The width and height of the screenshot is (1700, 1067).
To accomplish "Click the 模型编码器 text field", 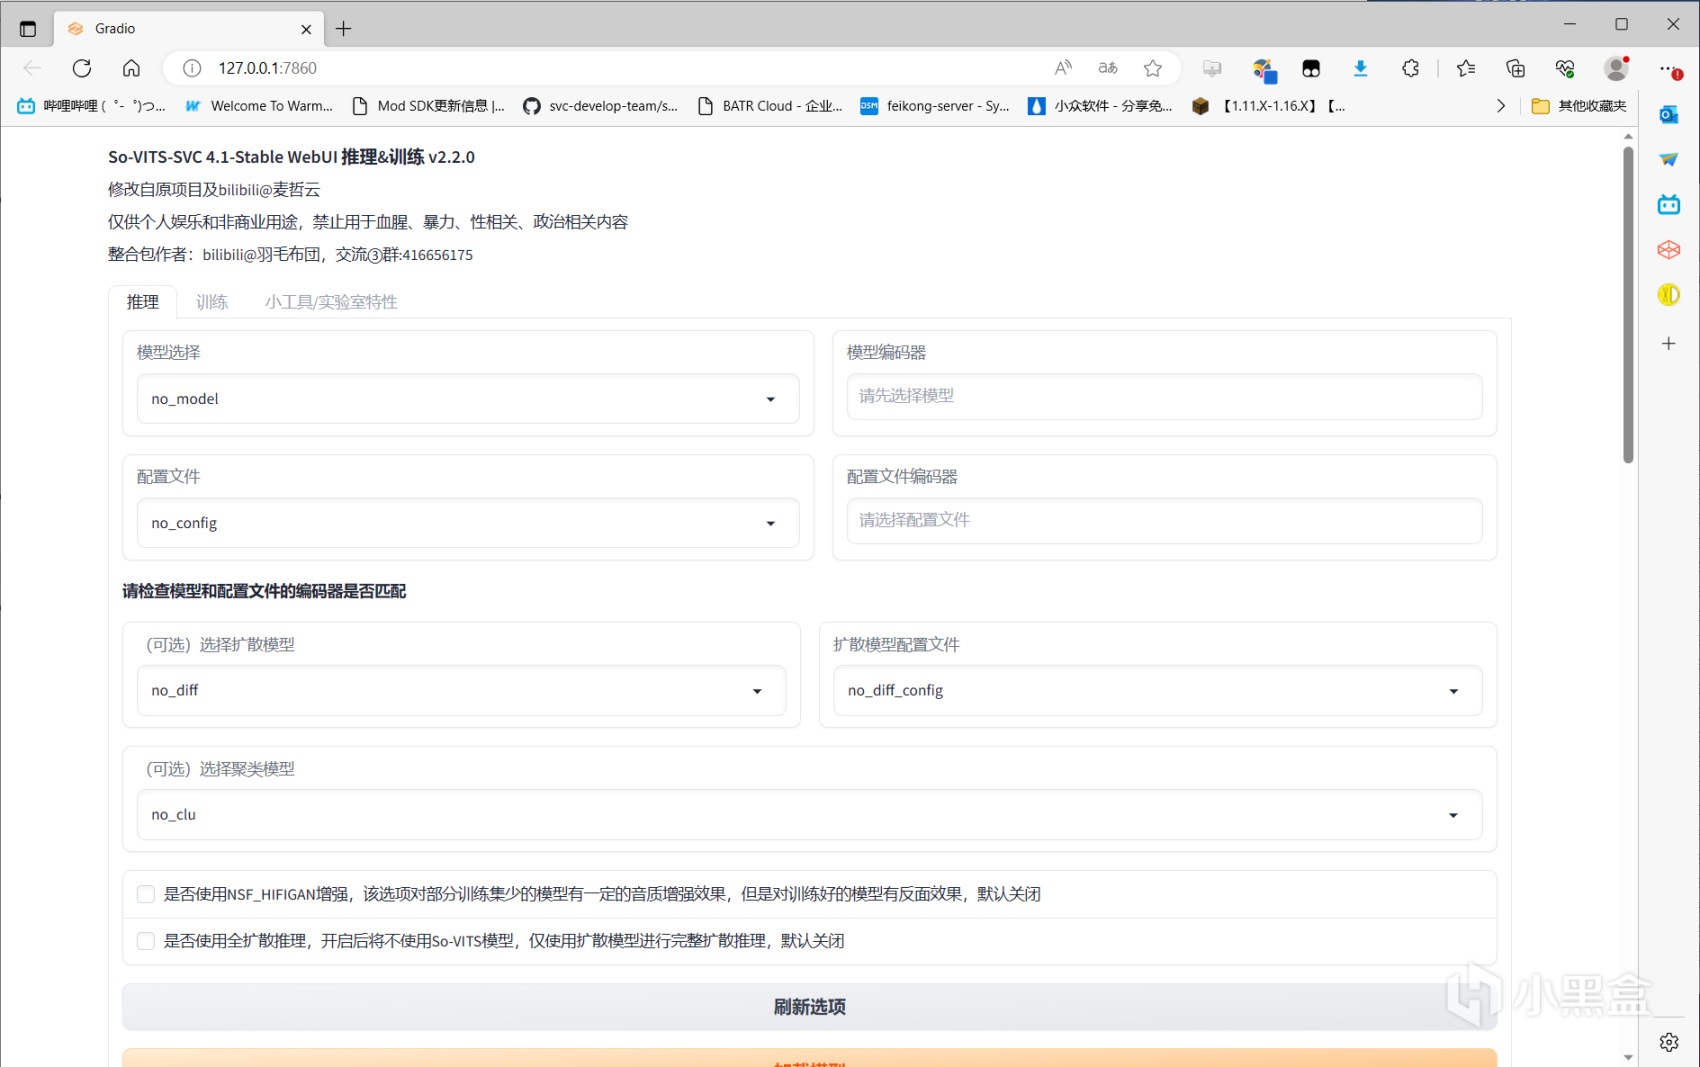I will tap(1164, 396).
